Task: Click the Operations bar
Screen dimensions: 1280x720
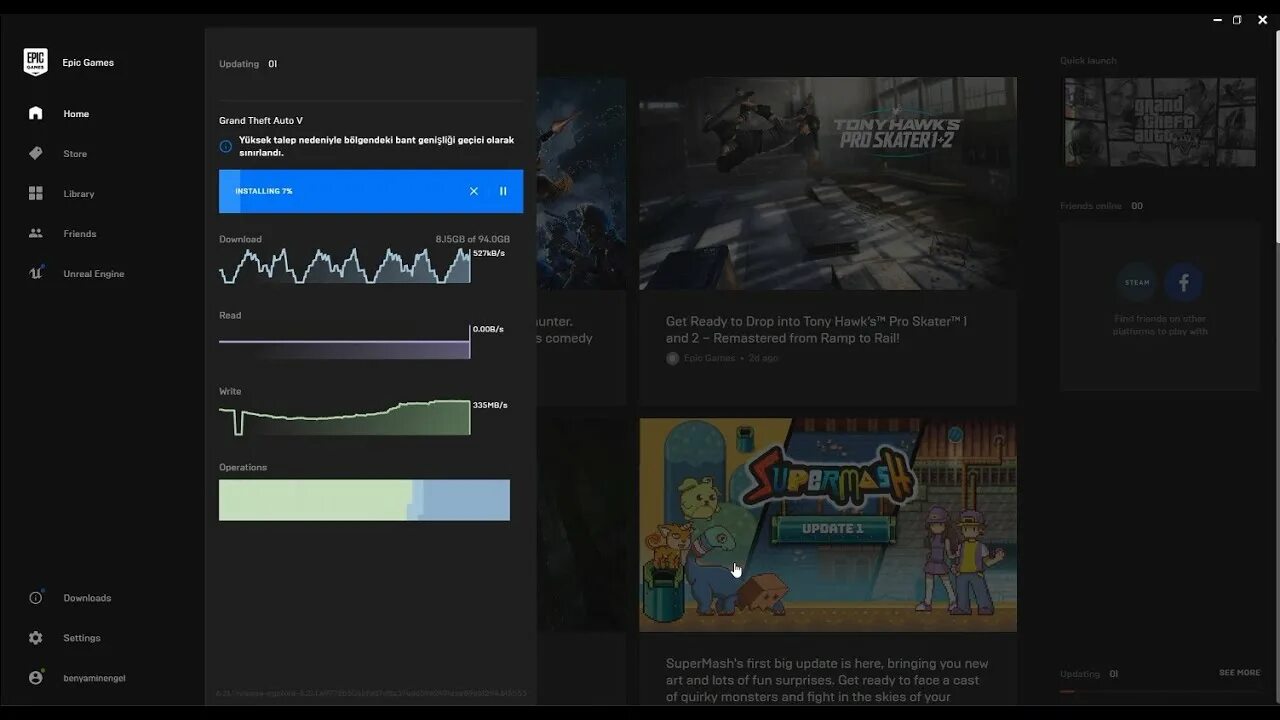Action: pos(364,500)
